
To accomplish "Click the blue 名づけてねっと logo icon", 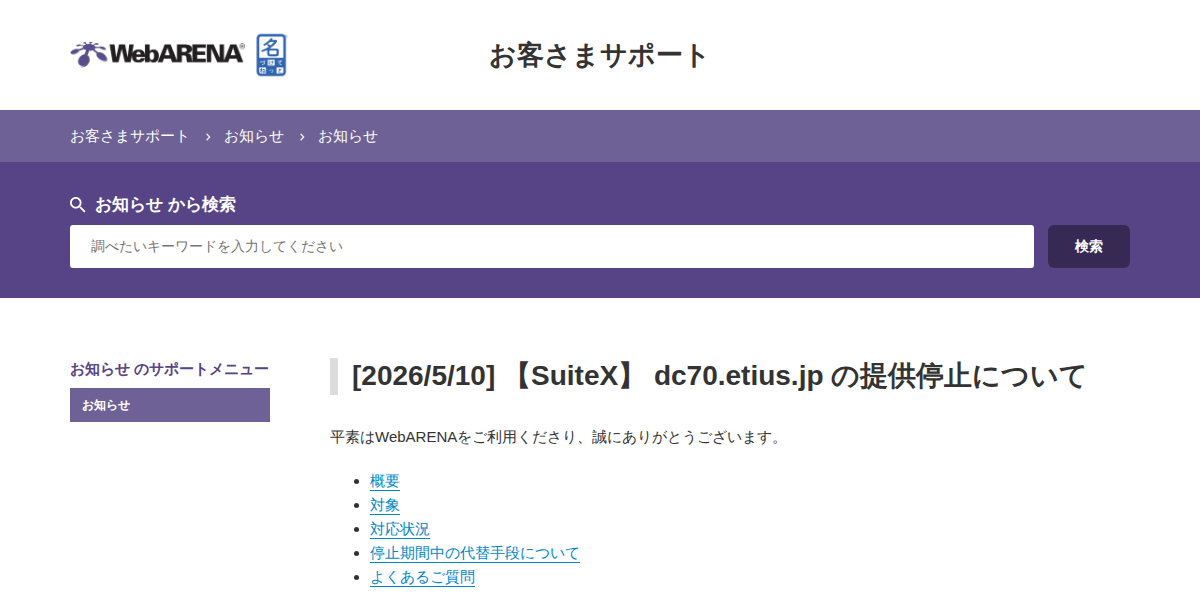I will point(272,55).
